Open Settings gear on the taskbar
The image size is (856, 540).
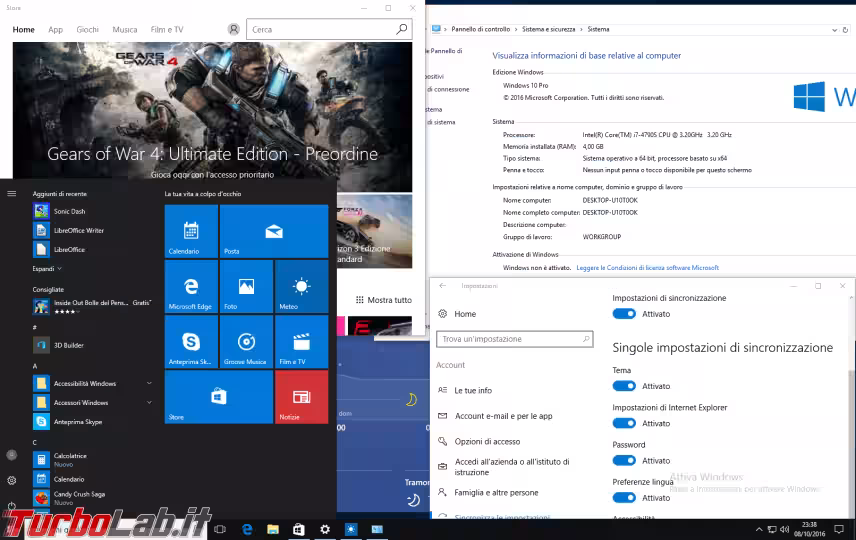click(325, 529)
